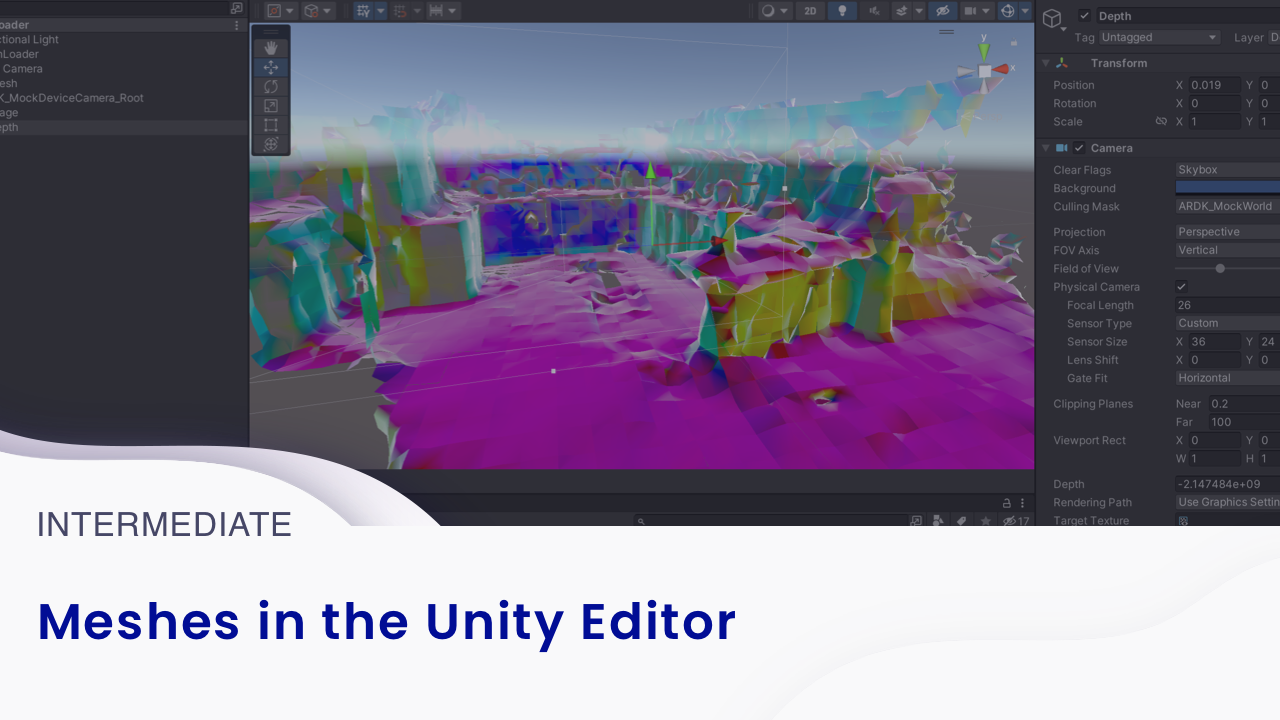This screenshot has width=1280, height=720.
Task: Click the snap increment icon
Action: point(436,11)
